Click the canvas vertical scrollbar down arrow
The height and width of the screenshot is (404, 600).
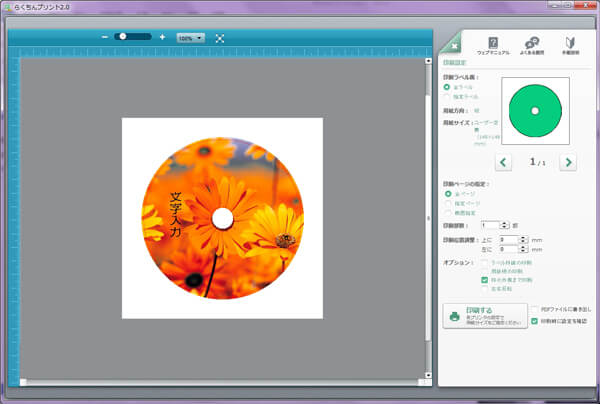pos(428,375)
